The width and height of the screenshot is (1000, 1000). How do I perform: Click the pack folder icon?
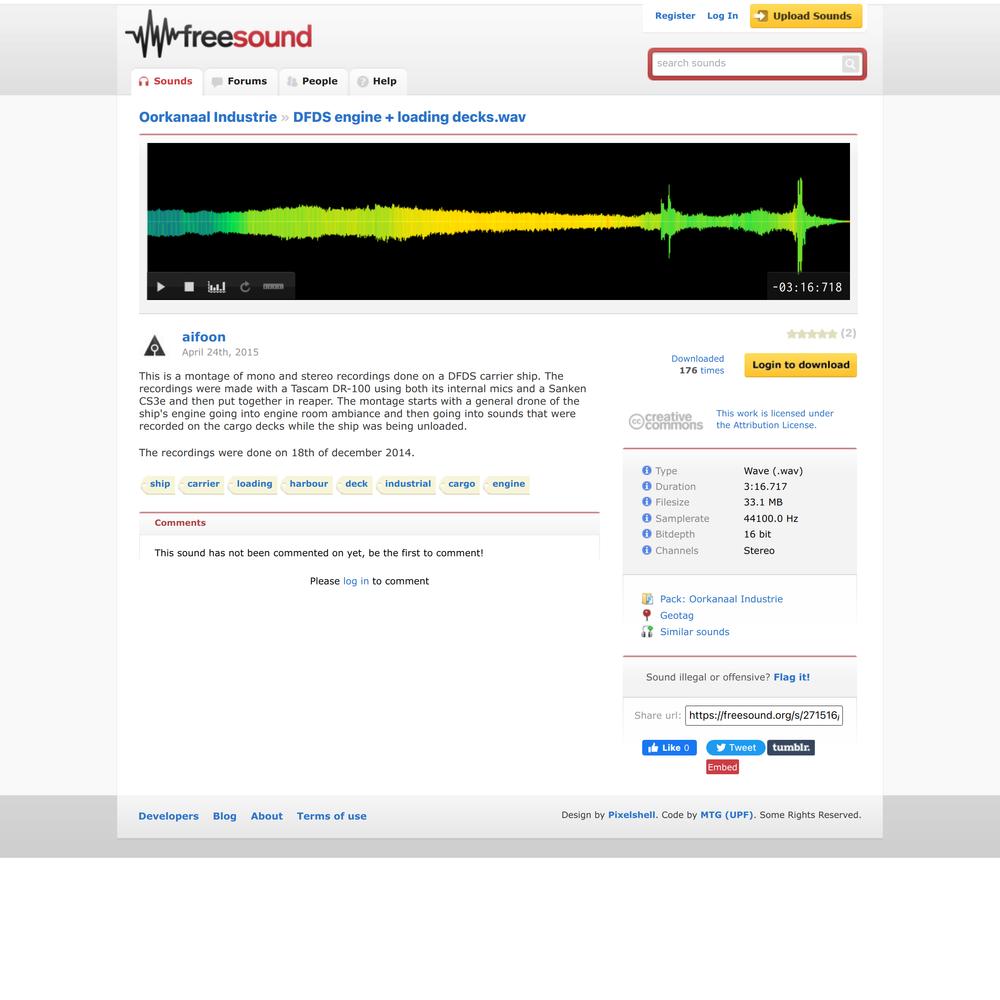(x=647, y=599)
